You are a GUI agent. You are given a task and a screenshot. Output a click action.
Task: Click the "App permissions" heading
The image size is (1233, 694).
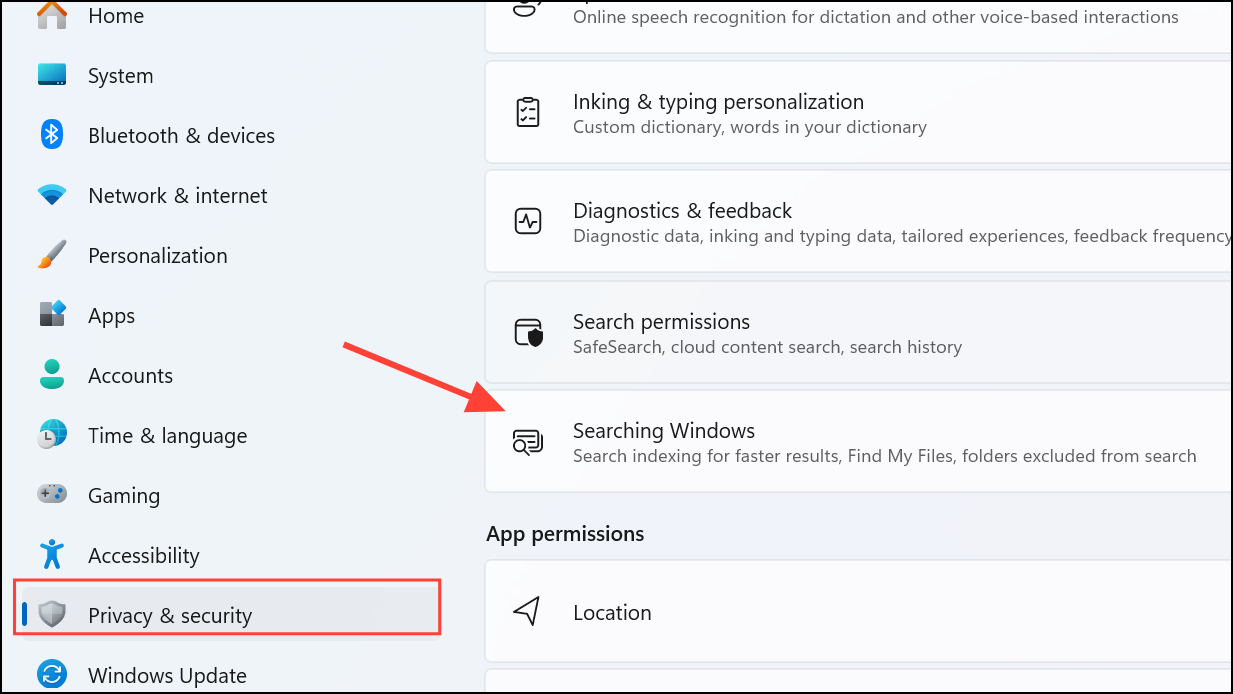[565, 534]
